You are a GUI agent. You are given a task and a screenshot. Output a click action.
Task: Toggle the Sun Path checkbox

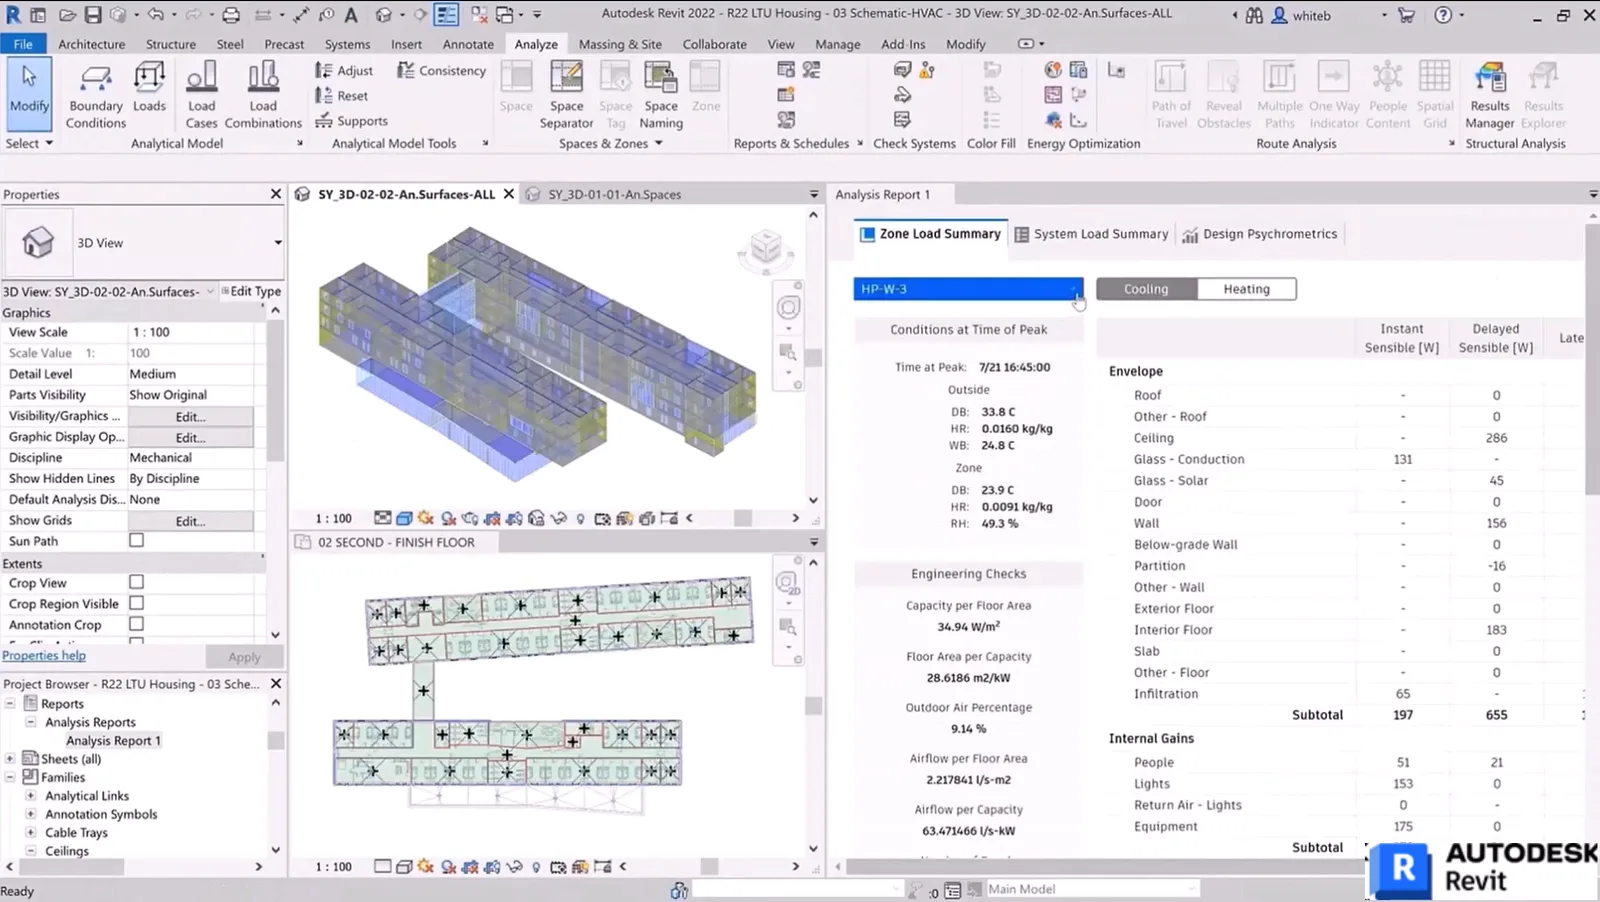pyautogui.click(x=136, y=540)
